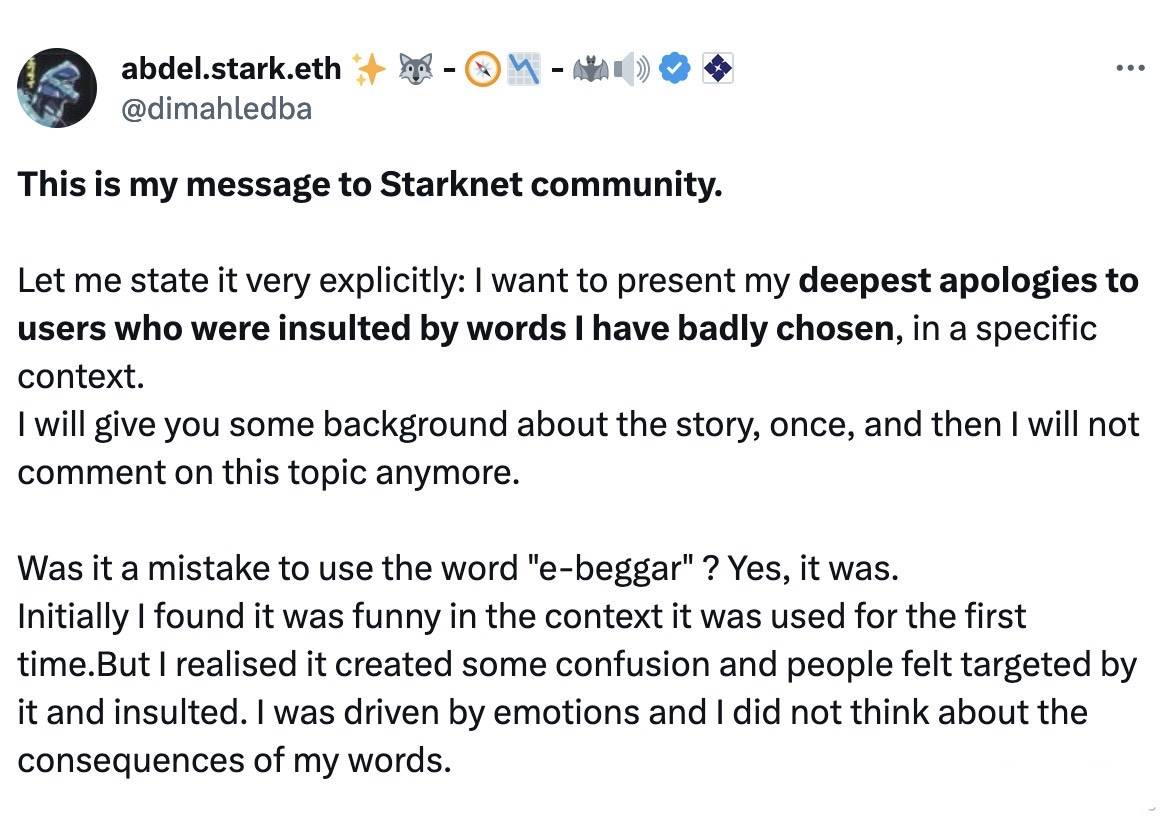Click the compass emoji in display name
The image size is (1176, 832).
483,69
